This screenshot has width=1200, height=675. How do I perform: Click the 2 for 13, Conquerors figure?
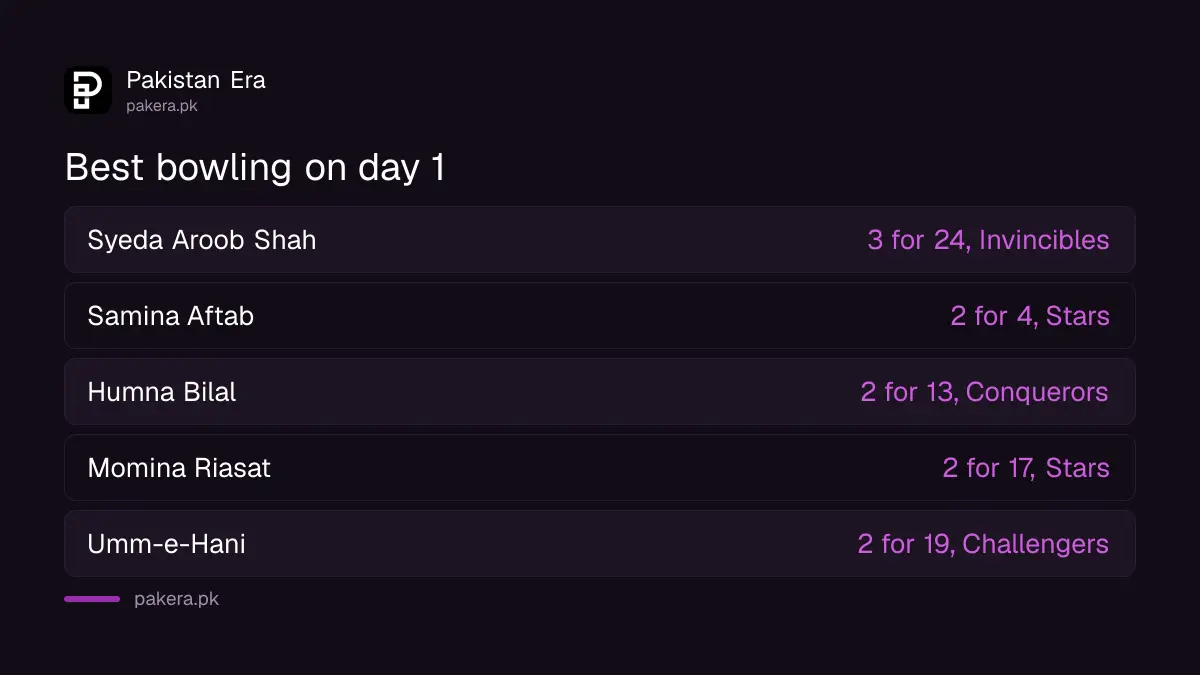pos(984,392)
